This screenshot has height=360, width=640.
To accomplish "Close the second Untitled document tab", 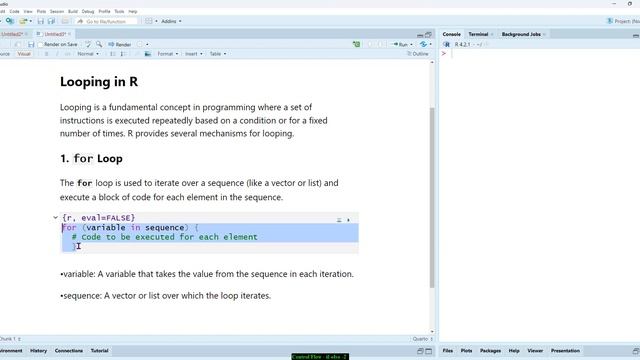I will pos(69,34).
